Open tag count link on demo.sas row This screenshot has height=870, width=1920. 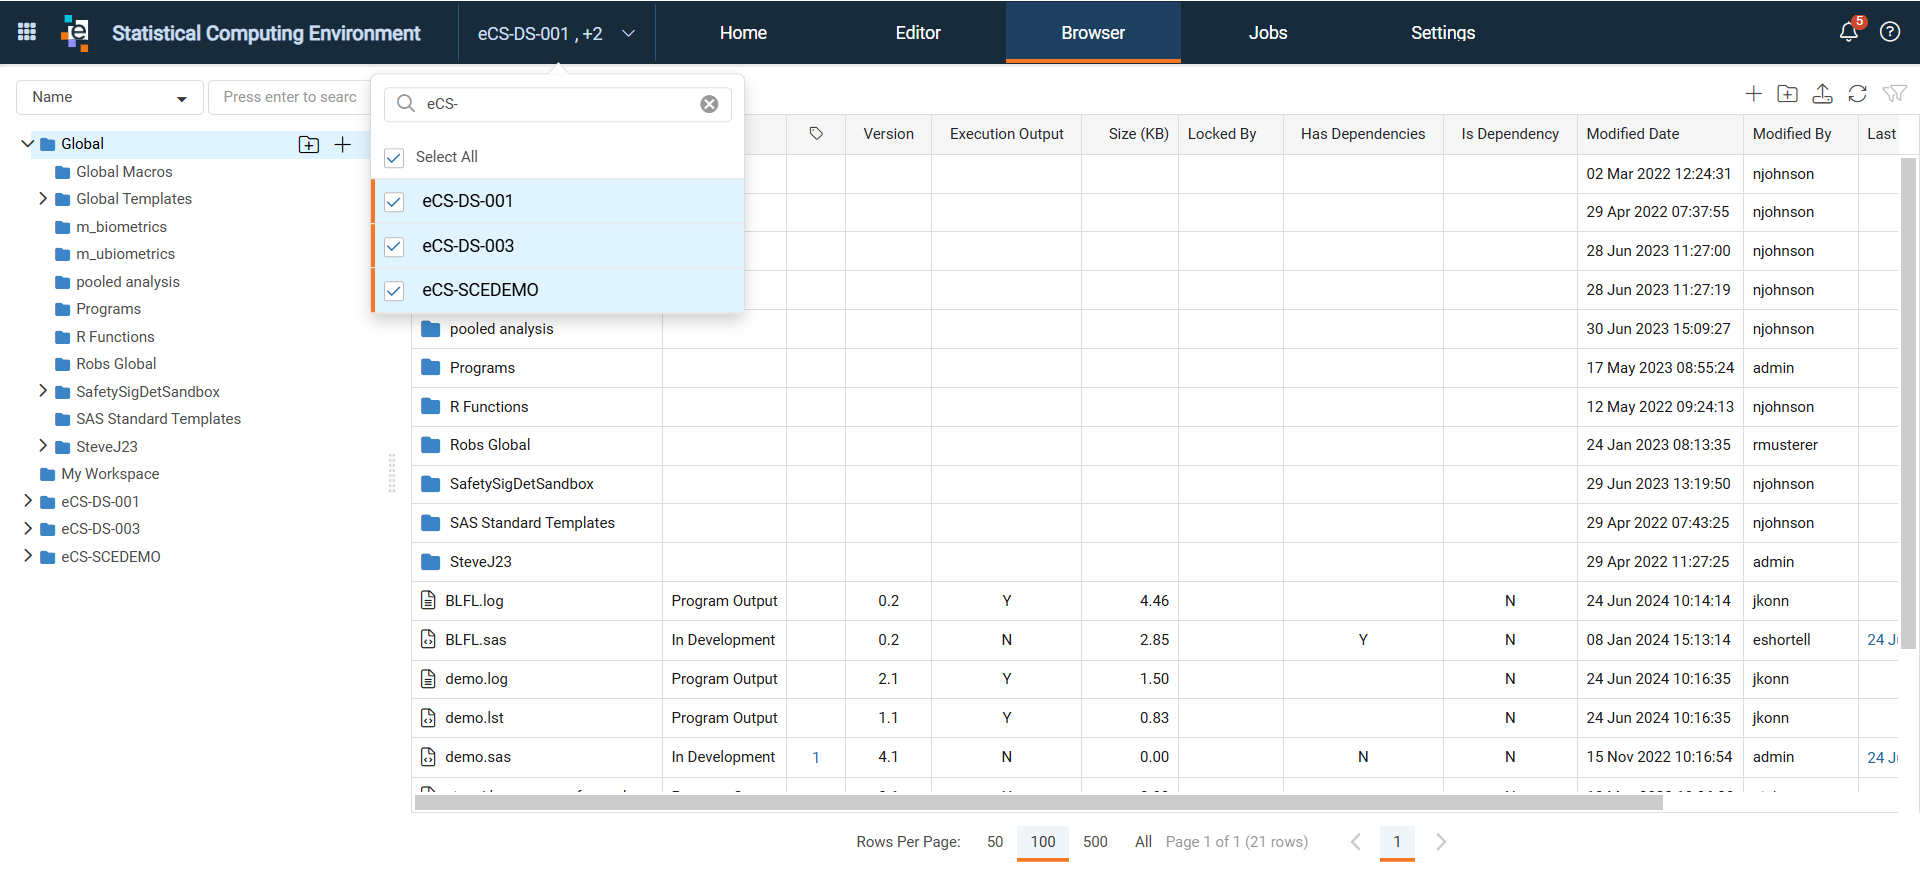[x=816, y=758]
